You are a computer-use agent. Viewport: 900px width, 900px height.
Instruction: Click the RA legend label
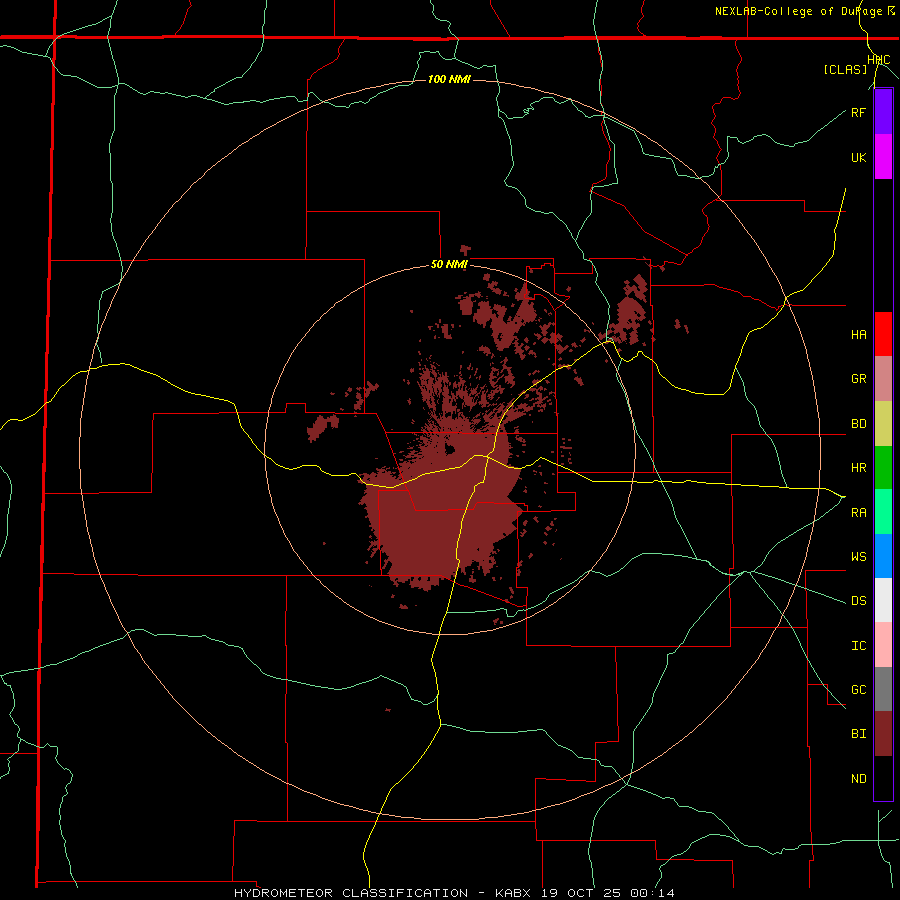[x=858, y=513]
